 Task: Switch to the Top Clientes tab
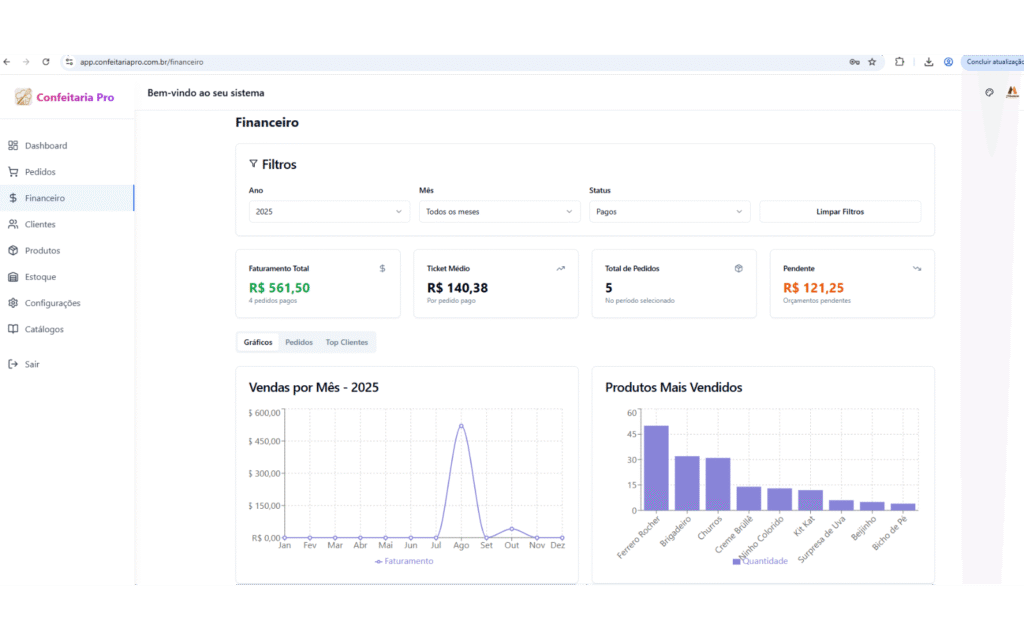point(346,342)
